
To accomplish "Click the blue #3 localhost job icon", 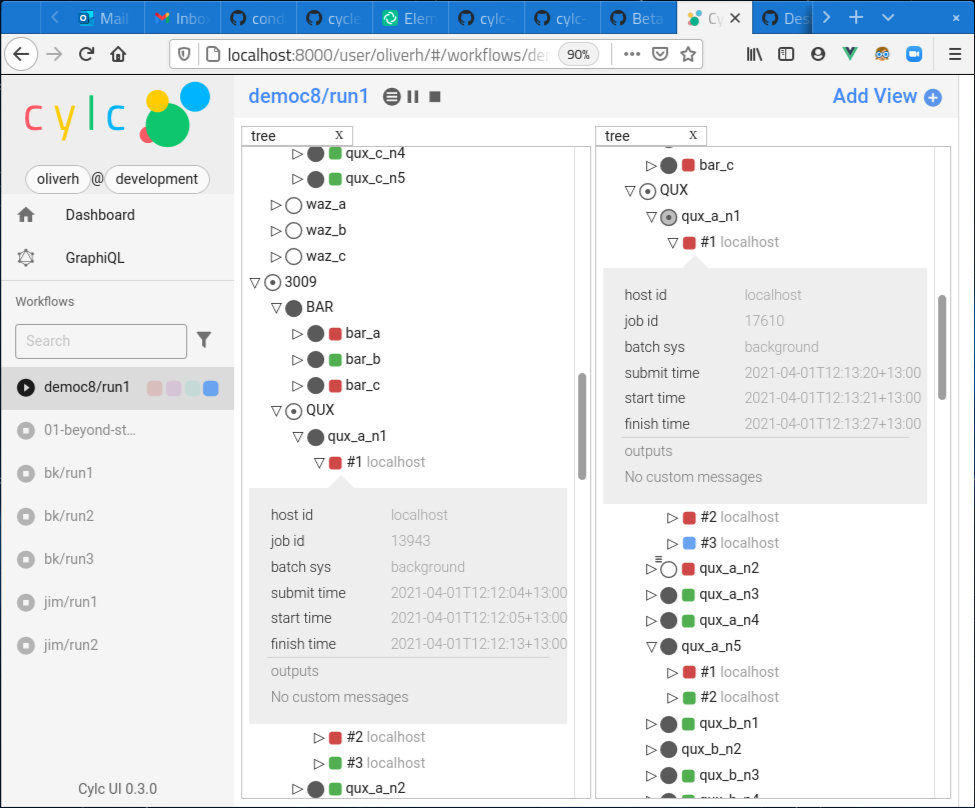I will pos(689,543).
